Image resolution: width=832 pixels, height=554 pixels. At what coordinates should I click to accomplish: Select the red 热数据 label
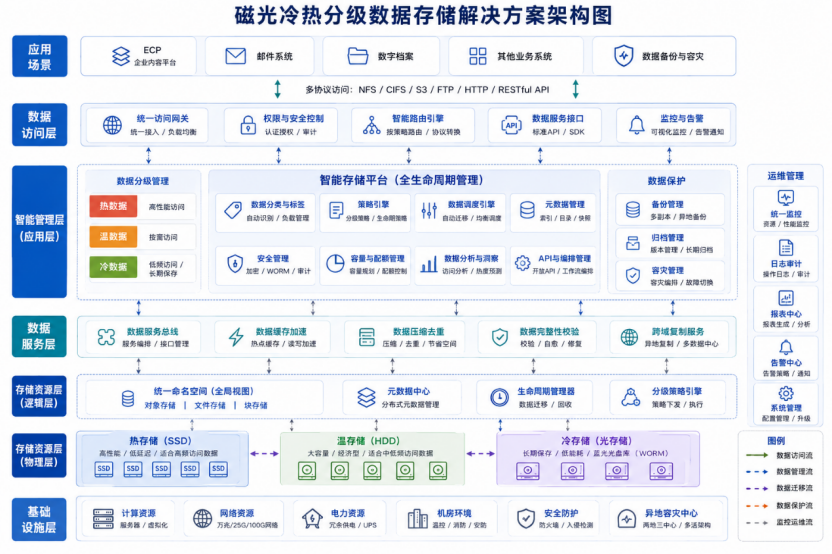pyautogui.click(x=113, y=206)
